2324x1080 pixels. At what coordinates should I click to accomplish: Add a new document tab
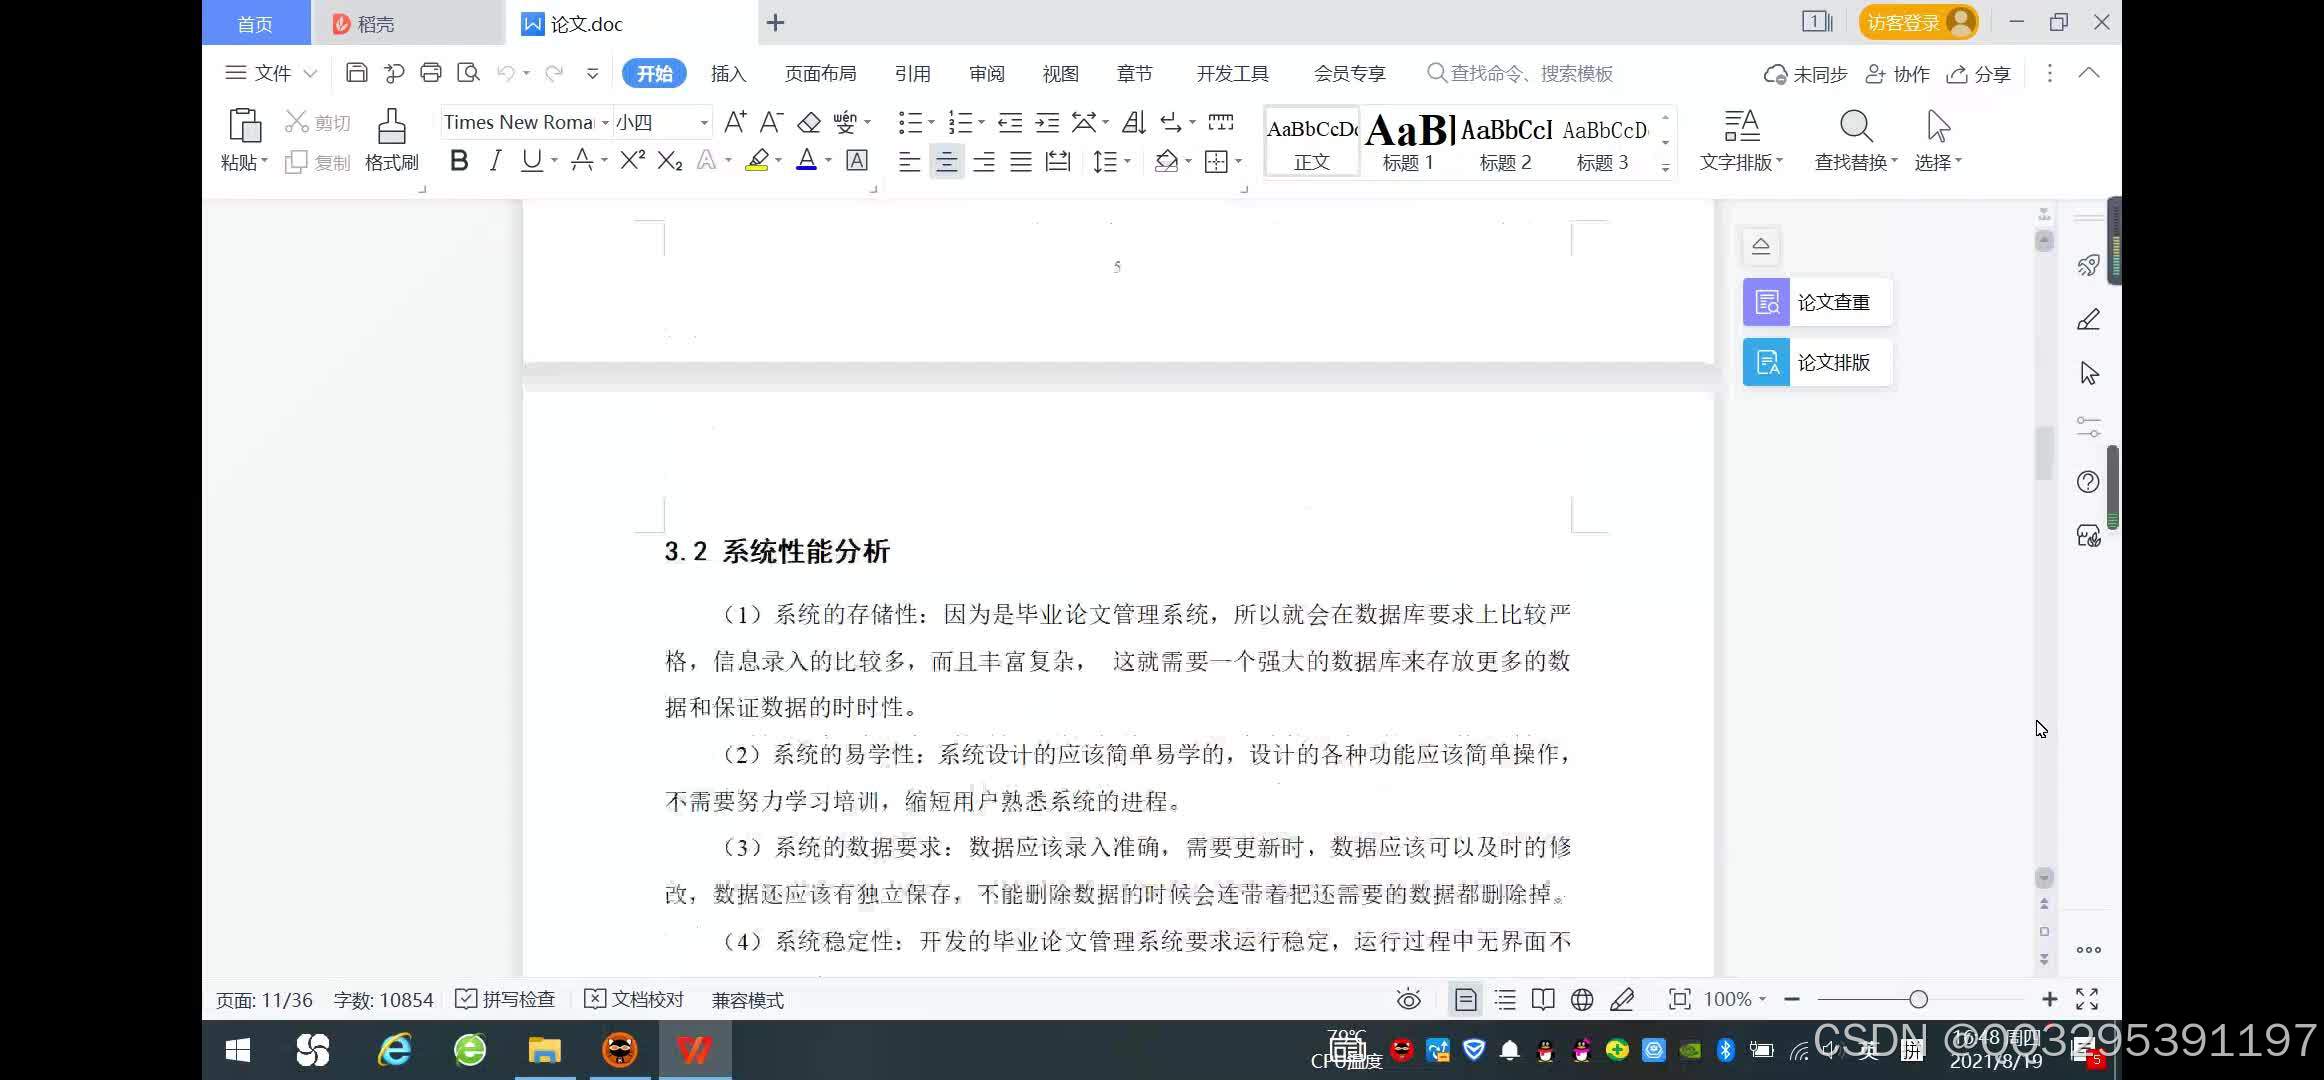tap(775, 22)
